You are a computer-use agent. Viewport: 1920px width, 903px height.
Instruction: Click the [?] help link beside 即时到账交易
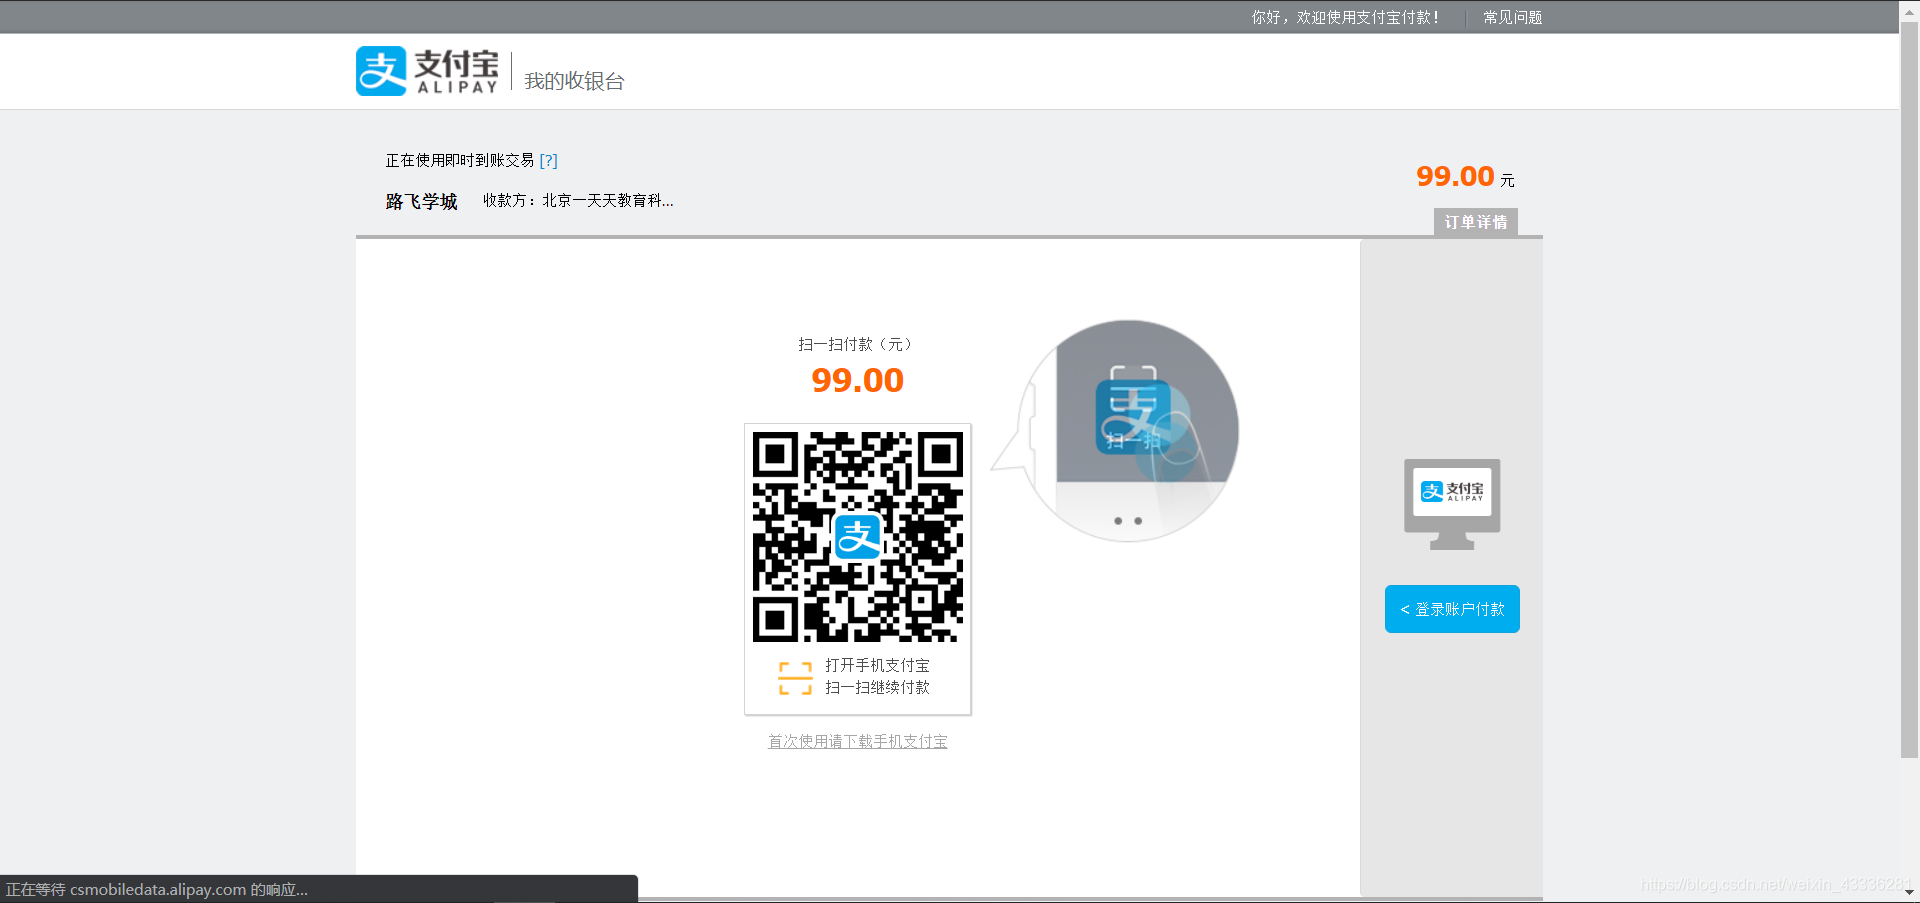(548, 160)
